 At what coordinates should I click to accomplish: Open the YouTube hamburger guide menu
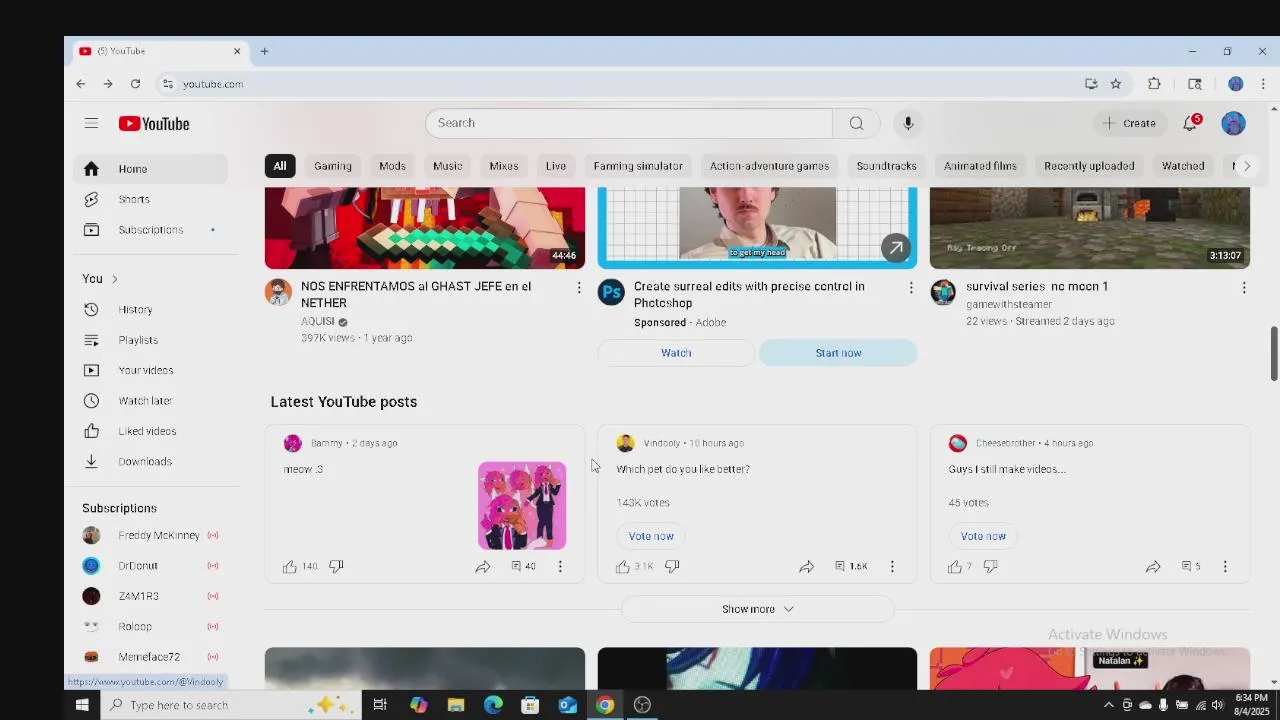pyautogui.click(x=91, y=123)
